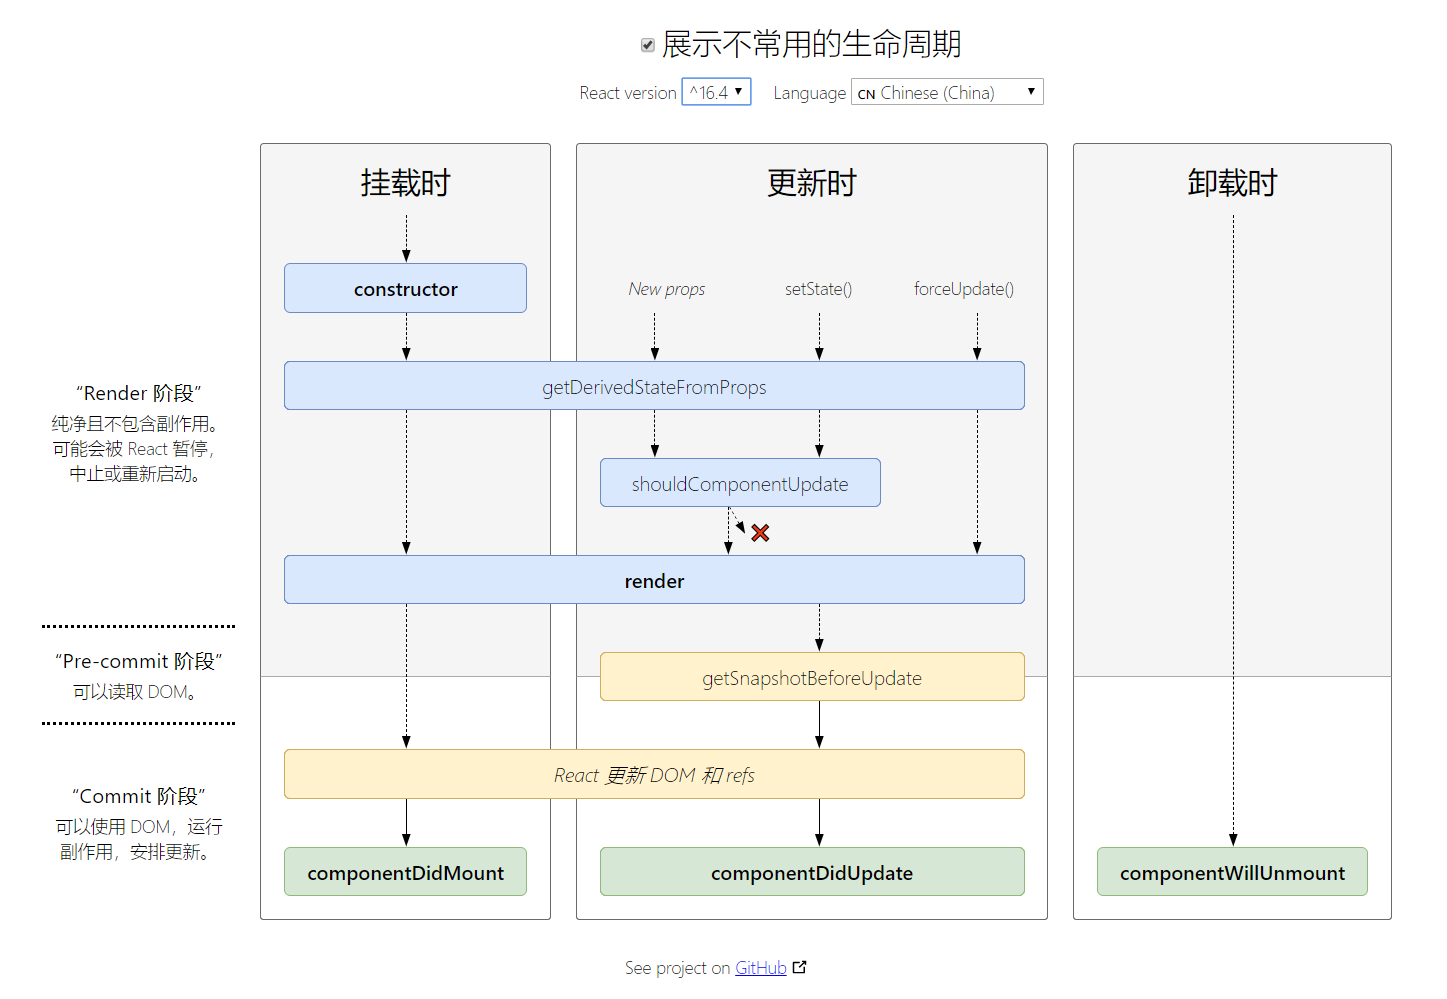Click the 展示不常用的生命周期 label text
Screen dimensions: 1447x999
[x=812, y=44]
